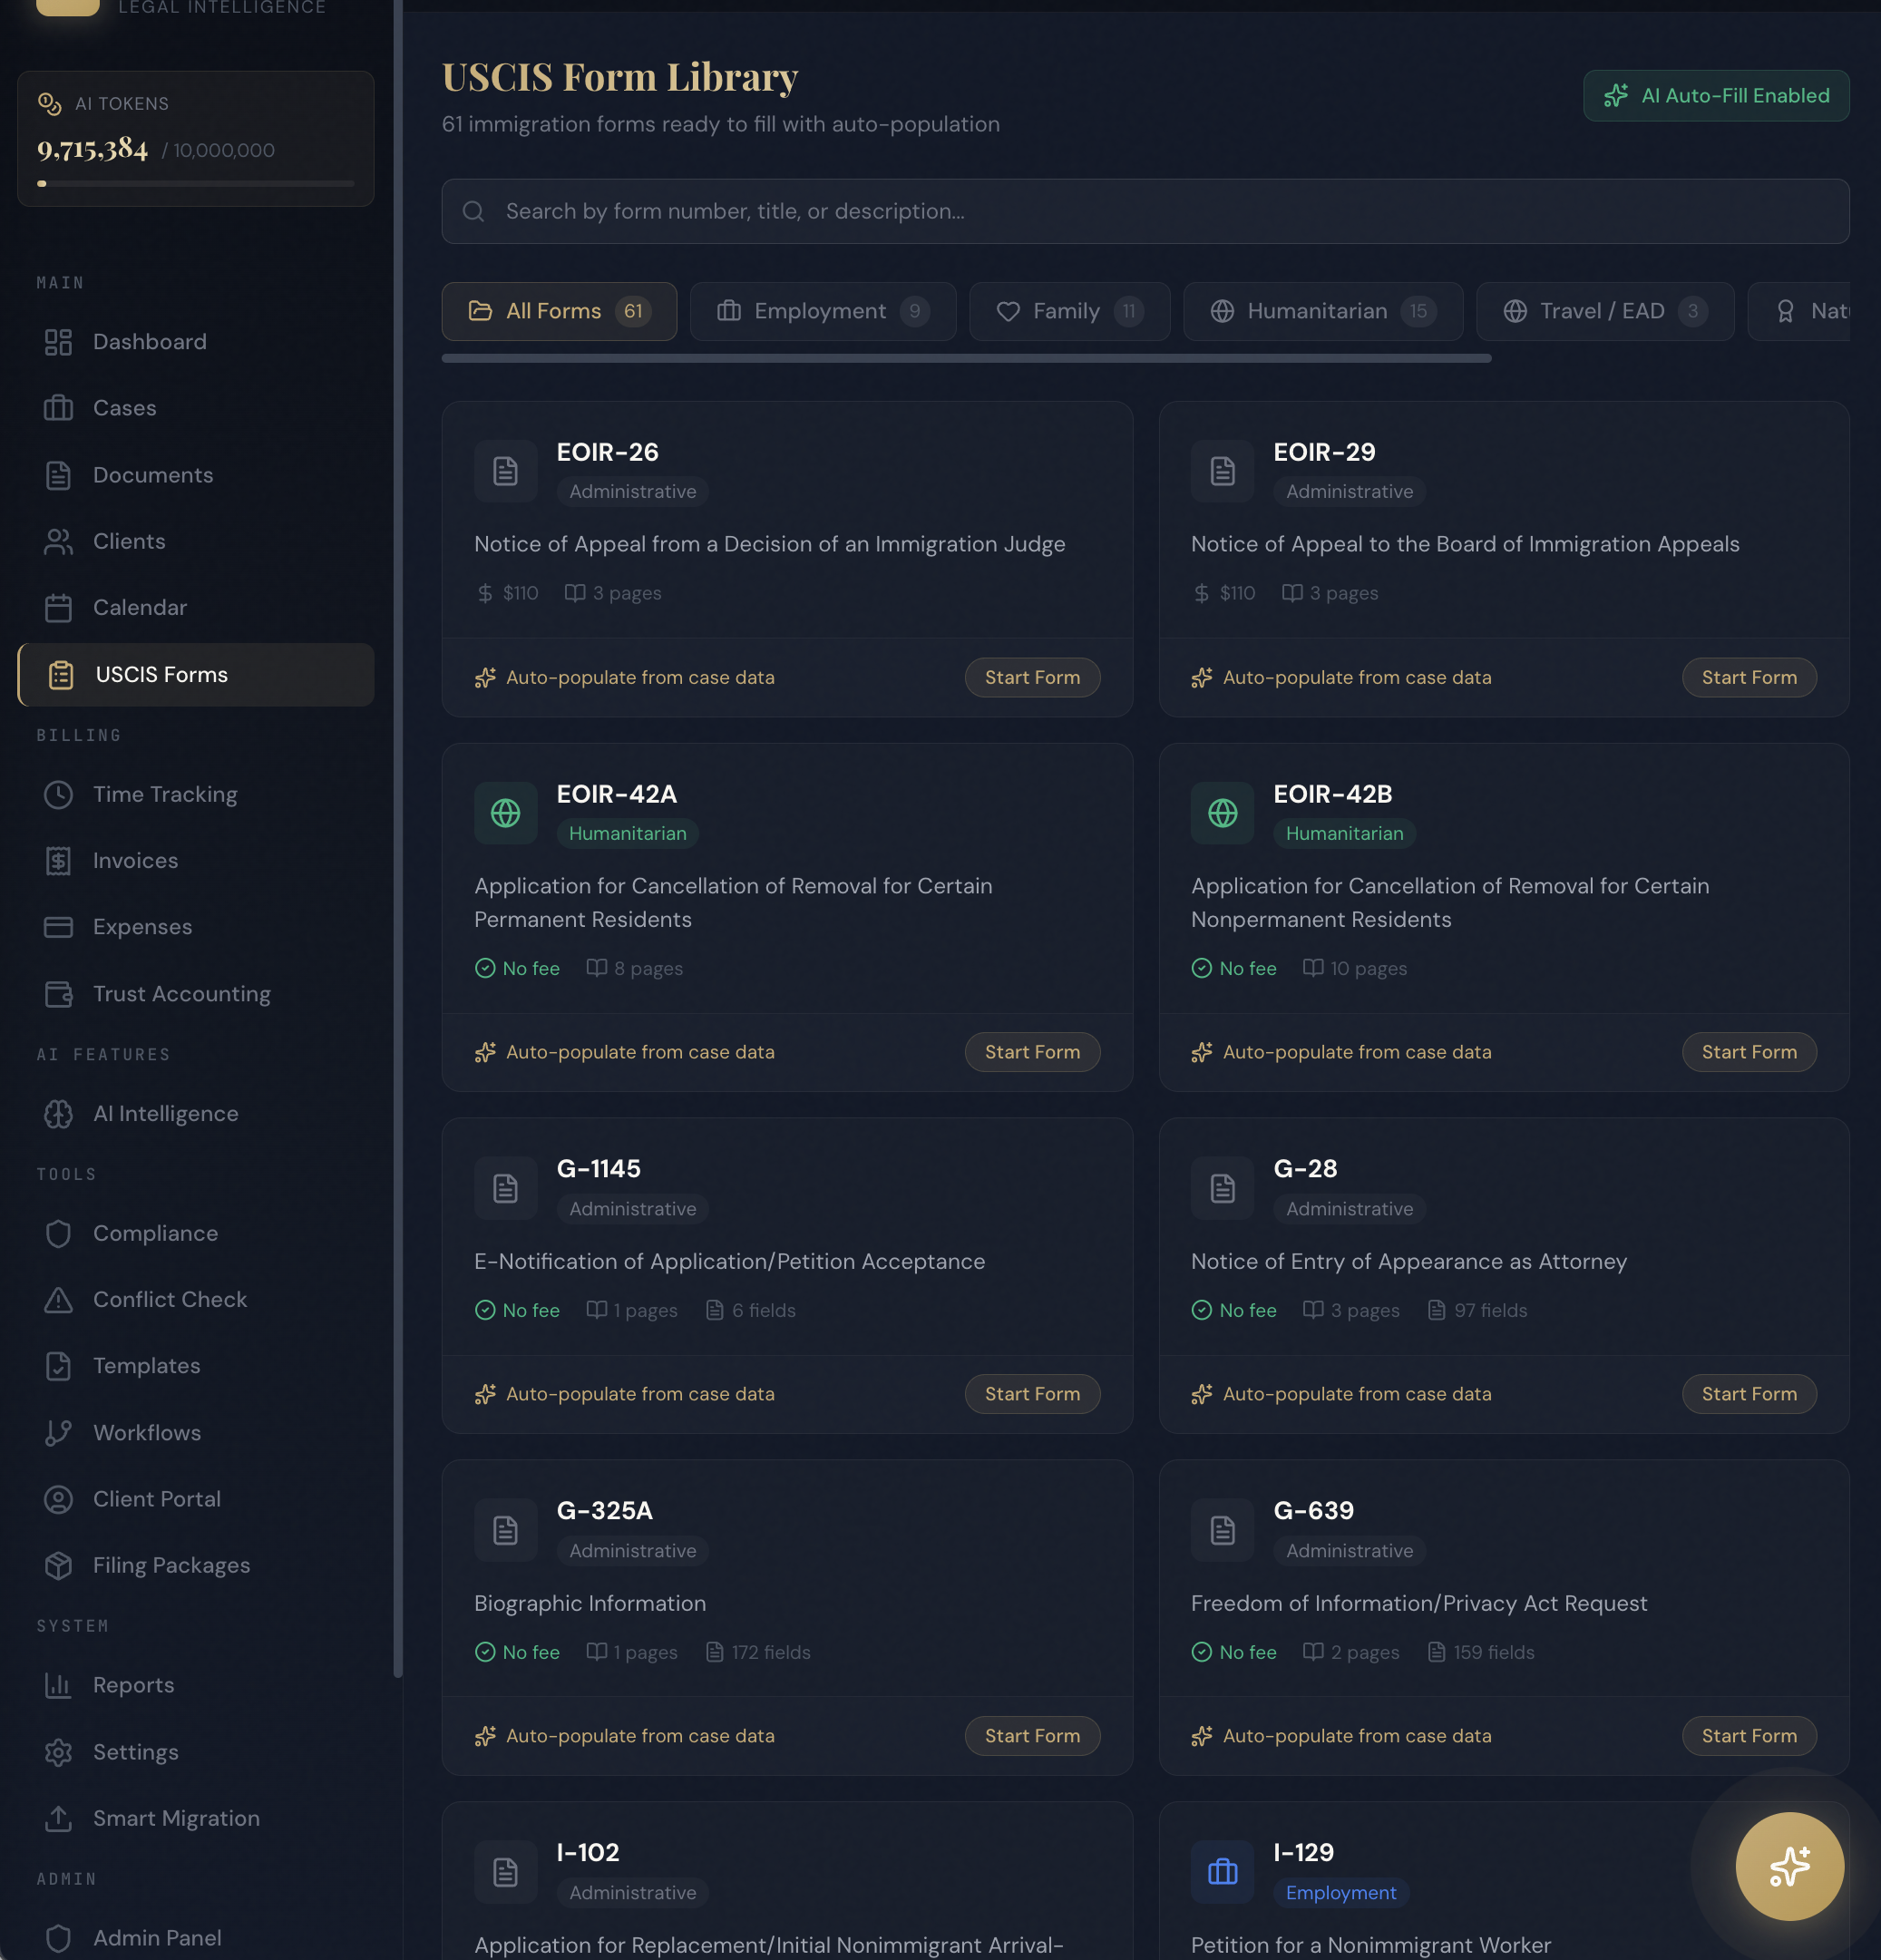The image size is (1881, 1960).
Task: Select the Humanitarian filter tab
Action: click(x=1322, y=311)
